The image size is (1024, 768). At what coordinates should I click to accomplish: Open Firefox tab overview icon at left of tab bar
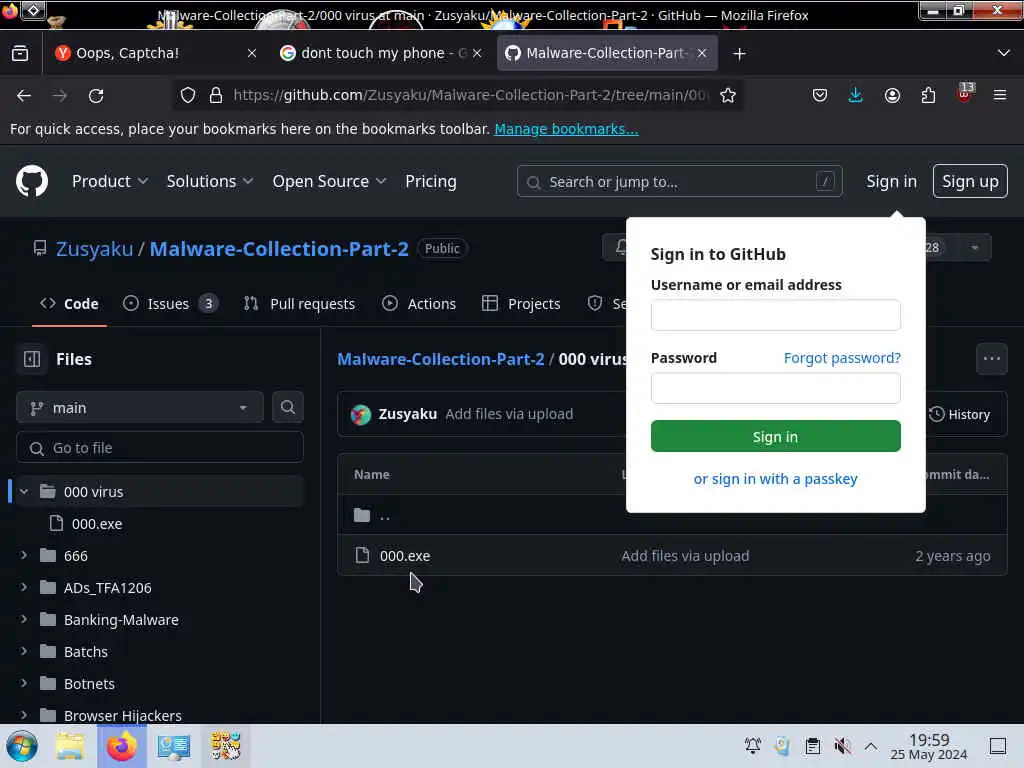click(20, 53)
